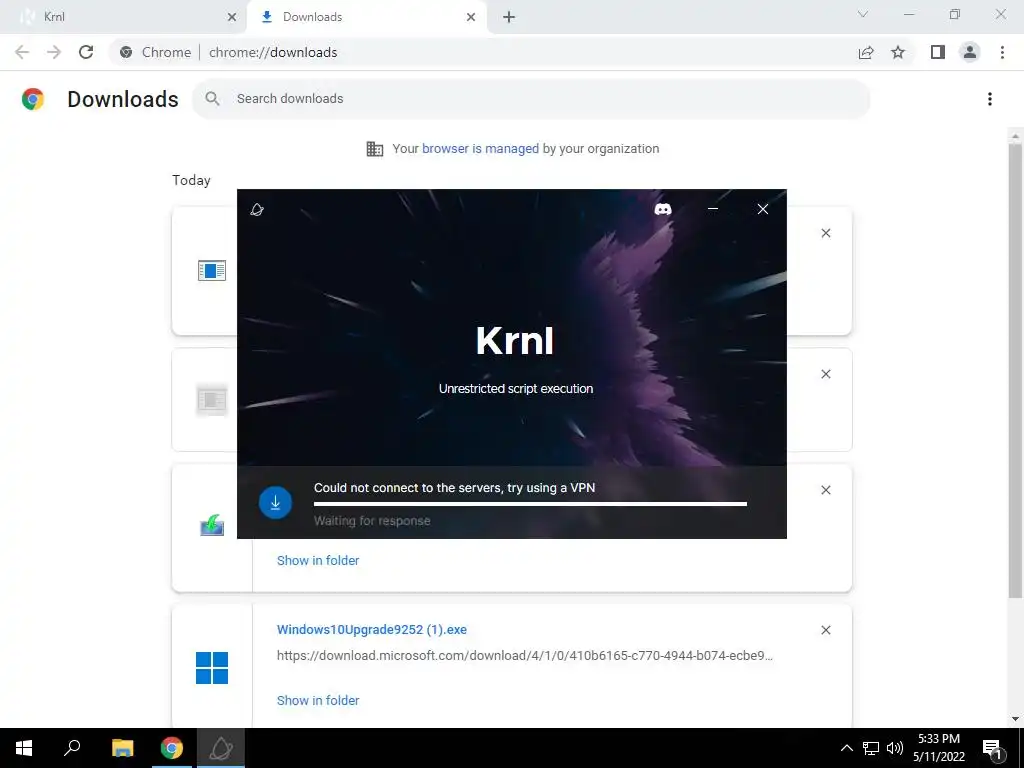Open a new browser tab
The width and height of the screenshot is (1024, 768).
pyautogui.click(x=509, y=17)
